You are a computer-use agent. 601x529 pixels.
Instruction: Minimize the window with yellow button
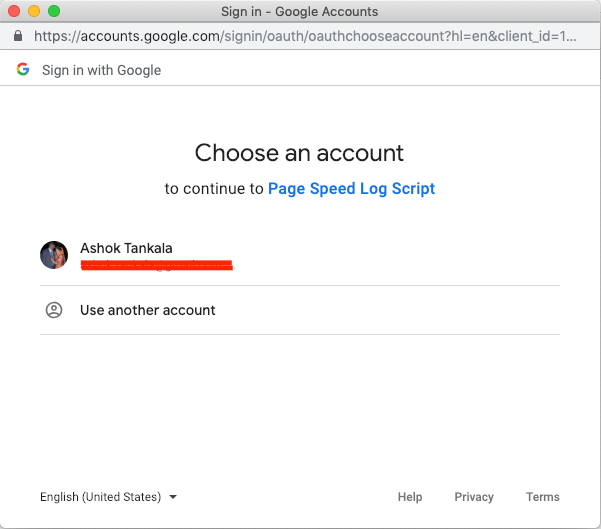(34, 11)
